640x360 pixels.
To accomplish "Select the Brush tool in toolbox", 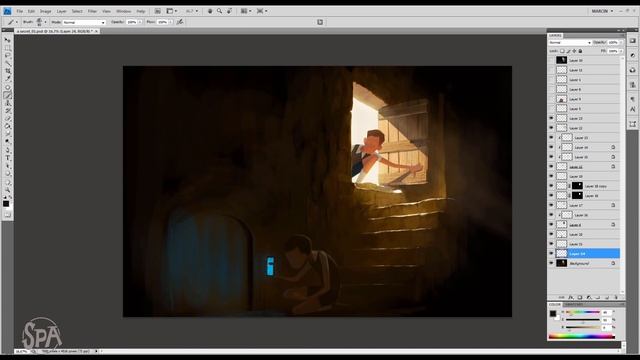I will [7, 95].
